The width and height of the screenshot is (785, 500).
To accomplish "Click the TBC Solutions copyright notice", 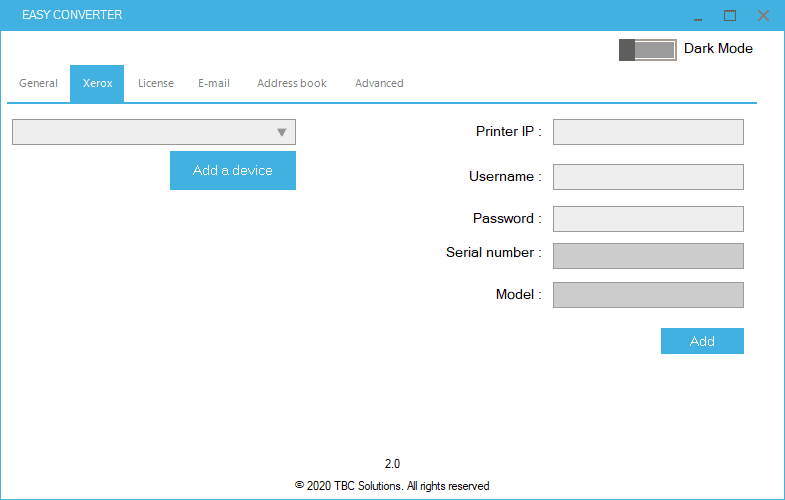I will (x=392, y=486).
